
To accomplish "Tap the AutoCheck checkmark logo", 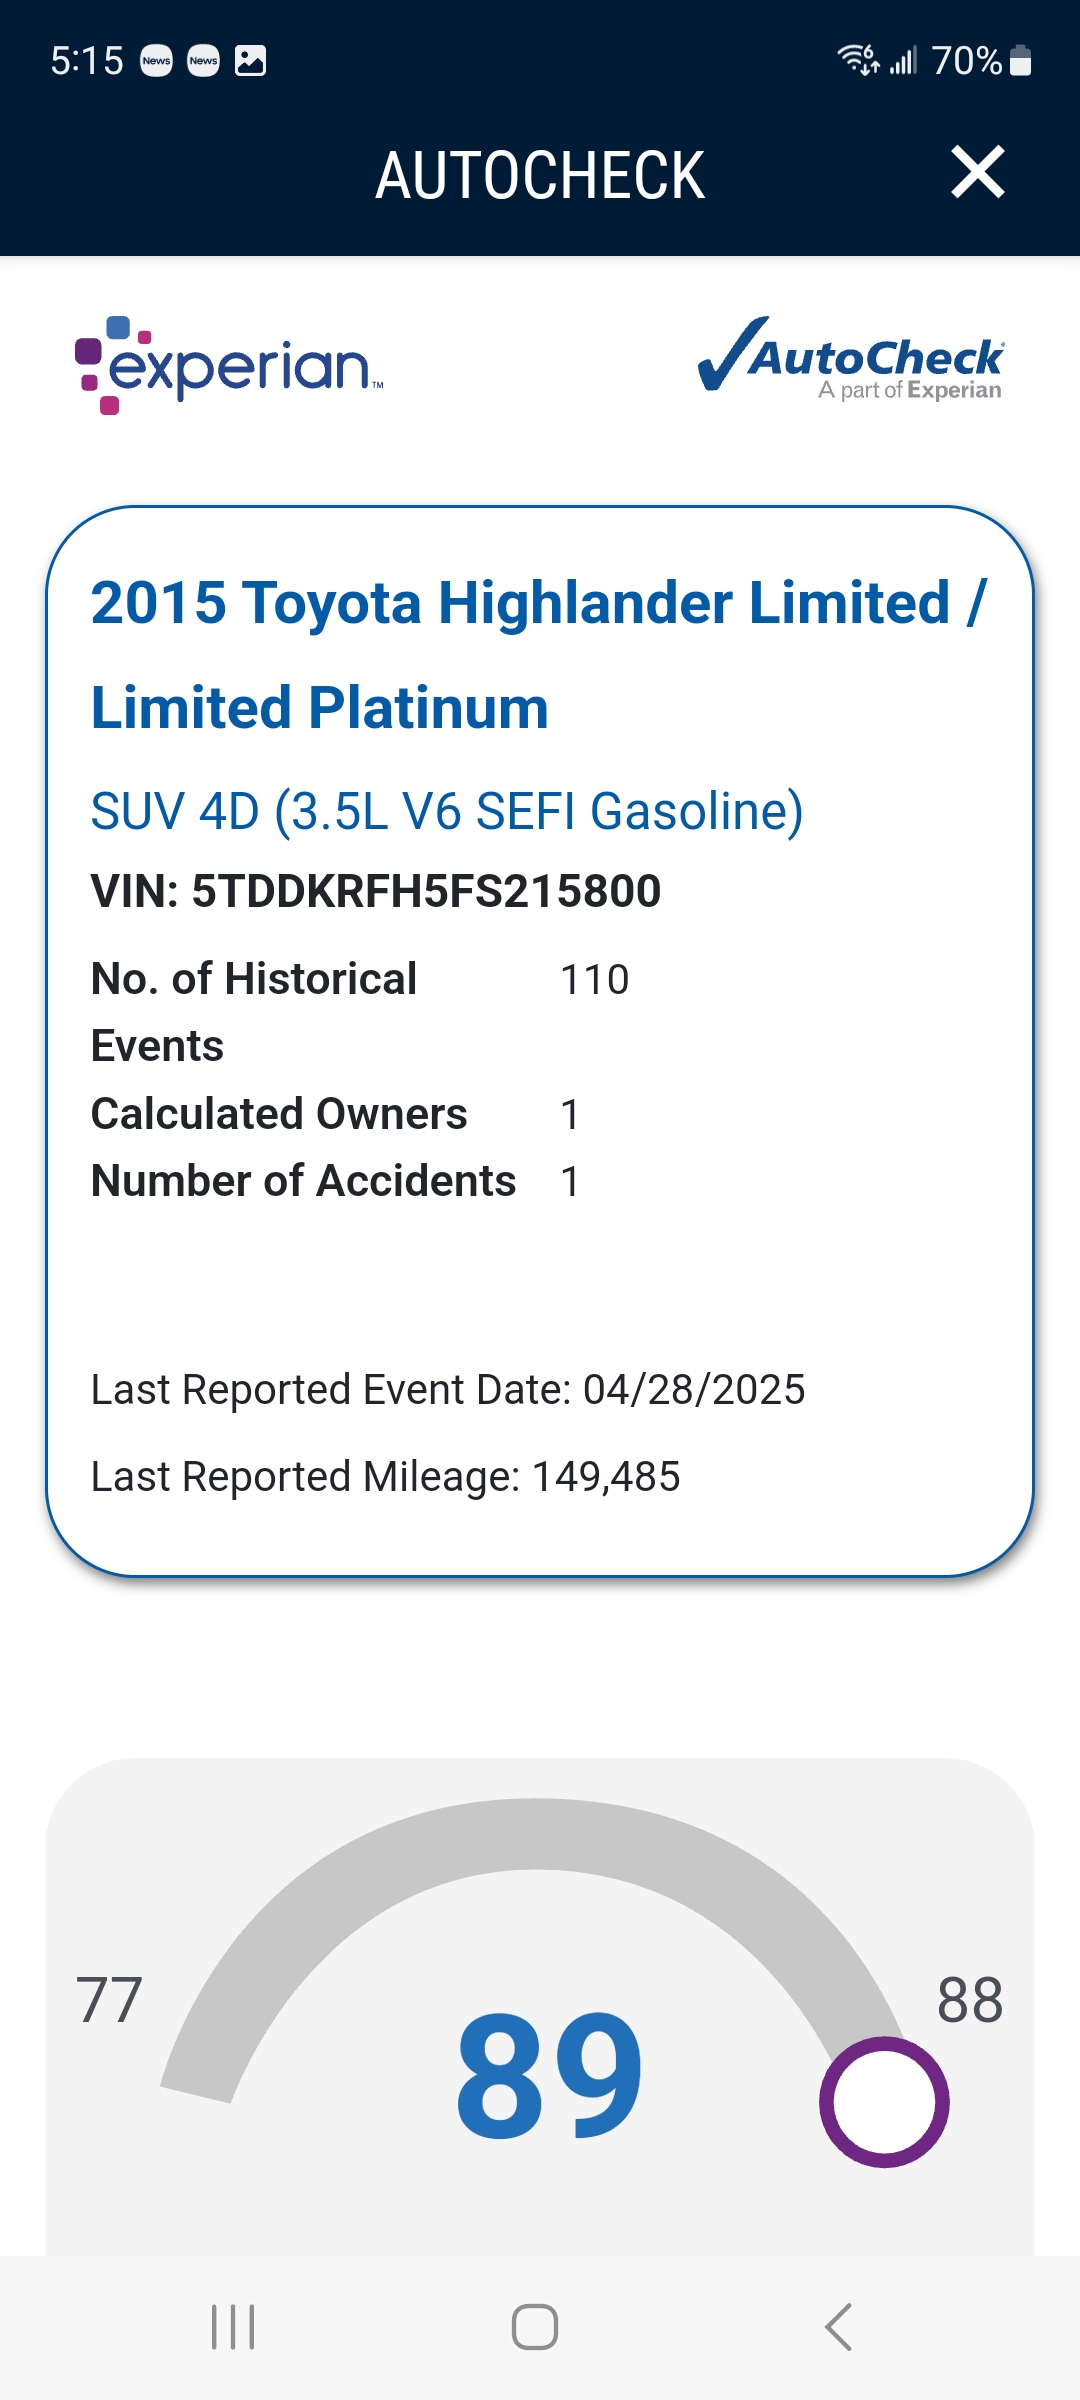I will pyautogui.click(x=850, y=359).
